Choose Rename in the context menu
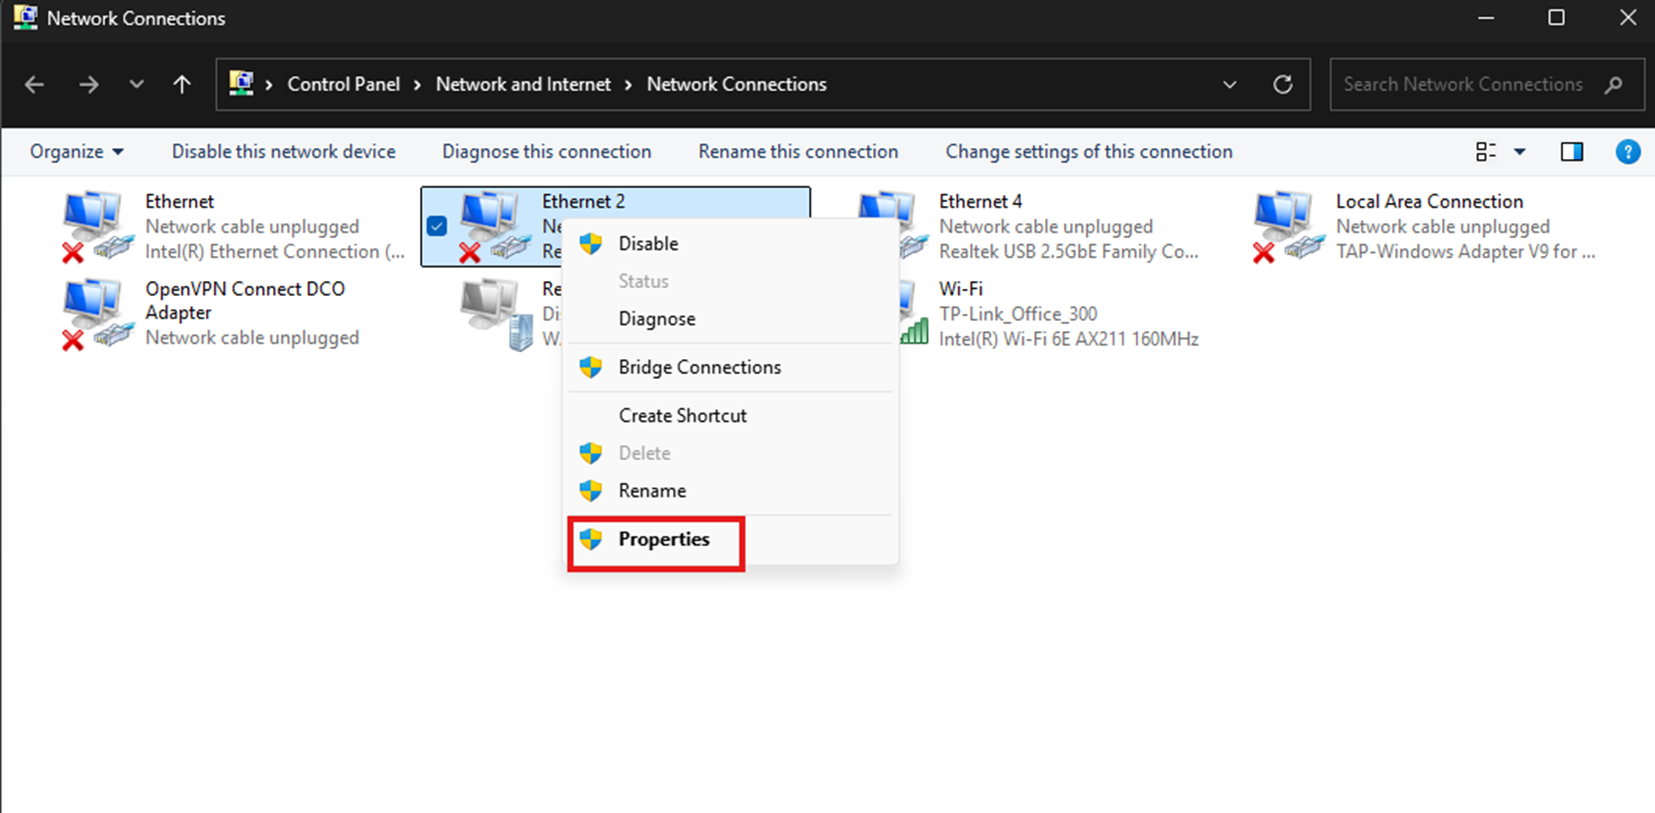Viewport: 1655px width, 813px height. [730, 491]
